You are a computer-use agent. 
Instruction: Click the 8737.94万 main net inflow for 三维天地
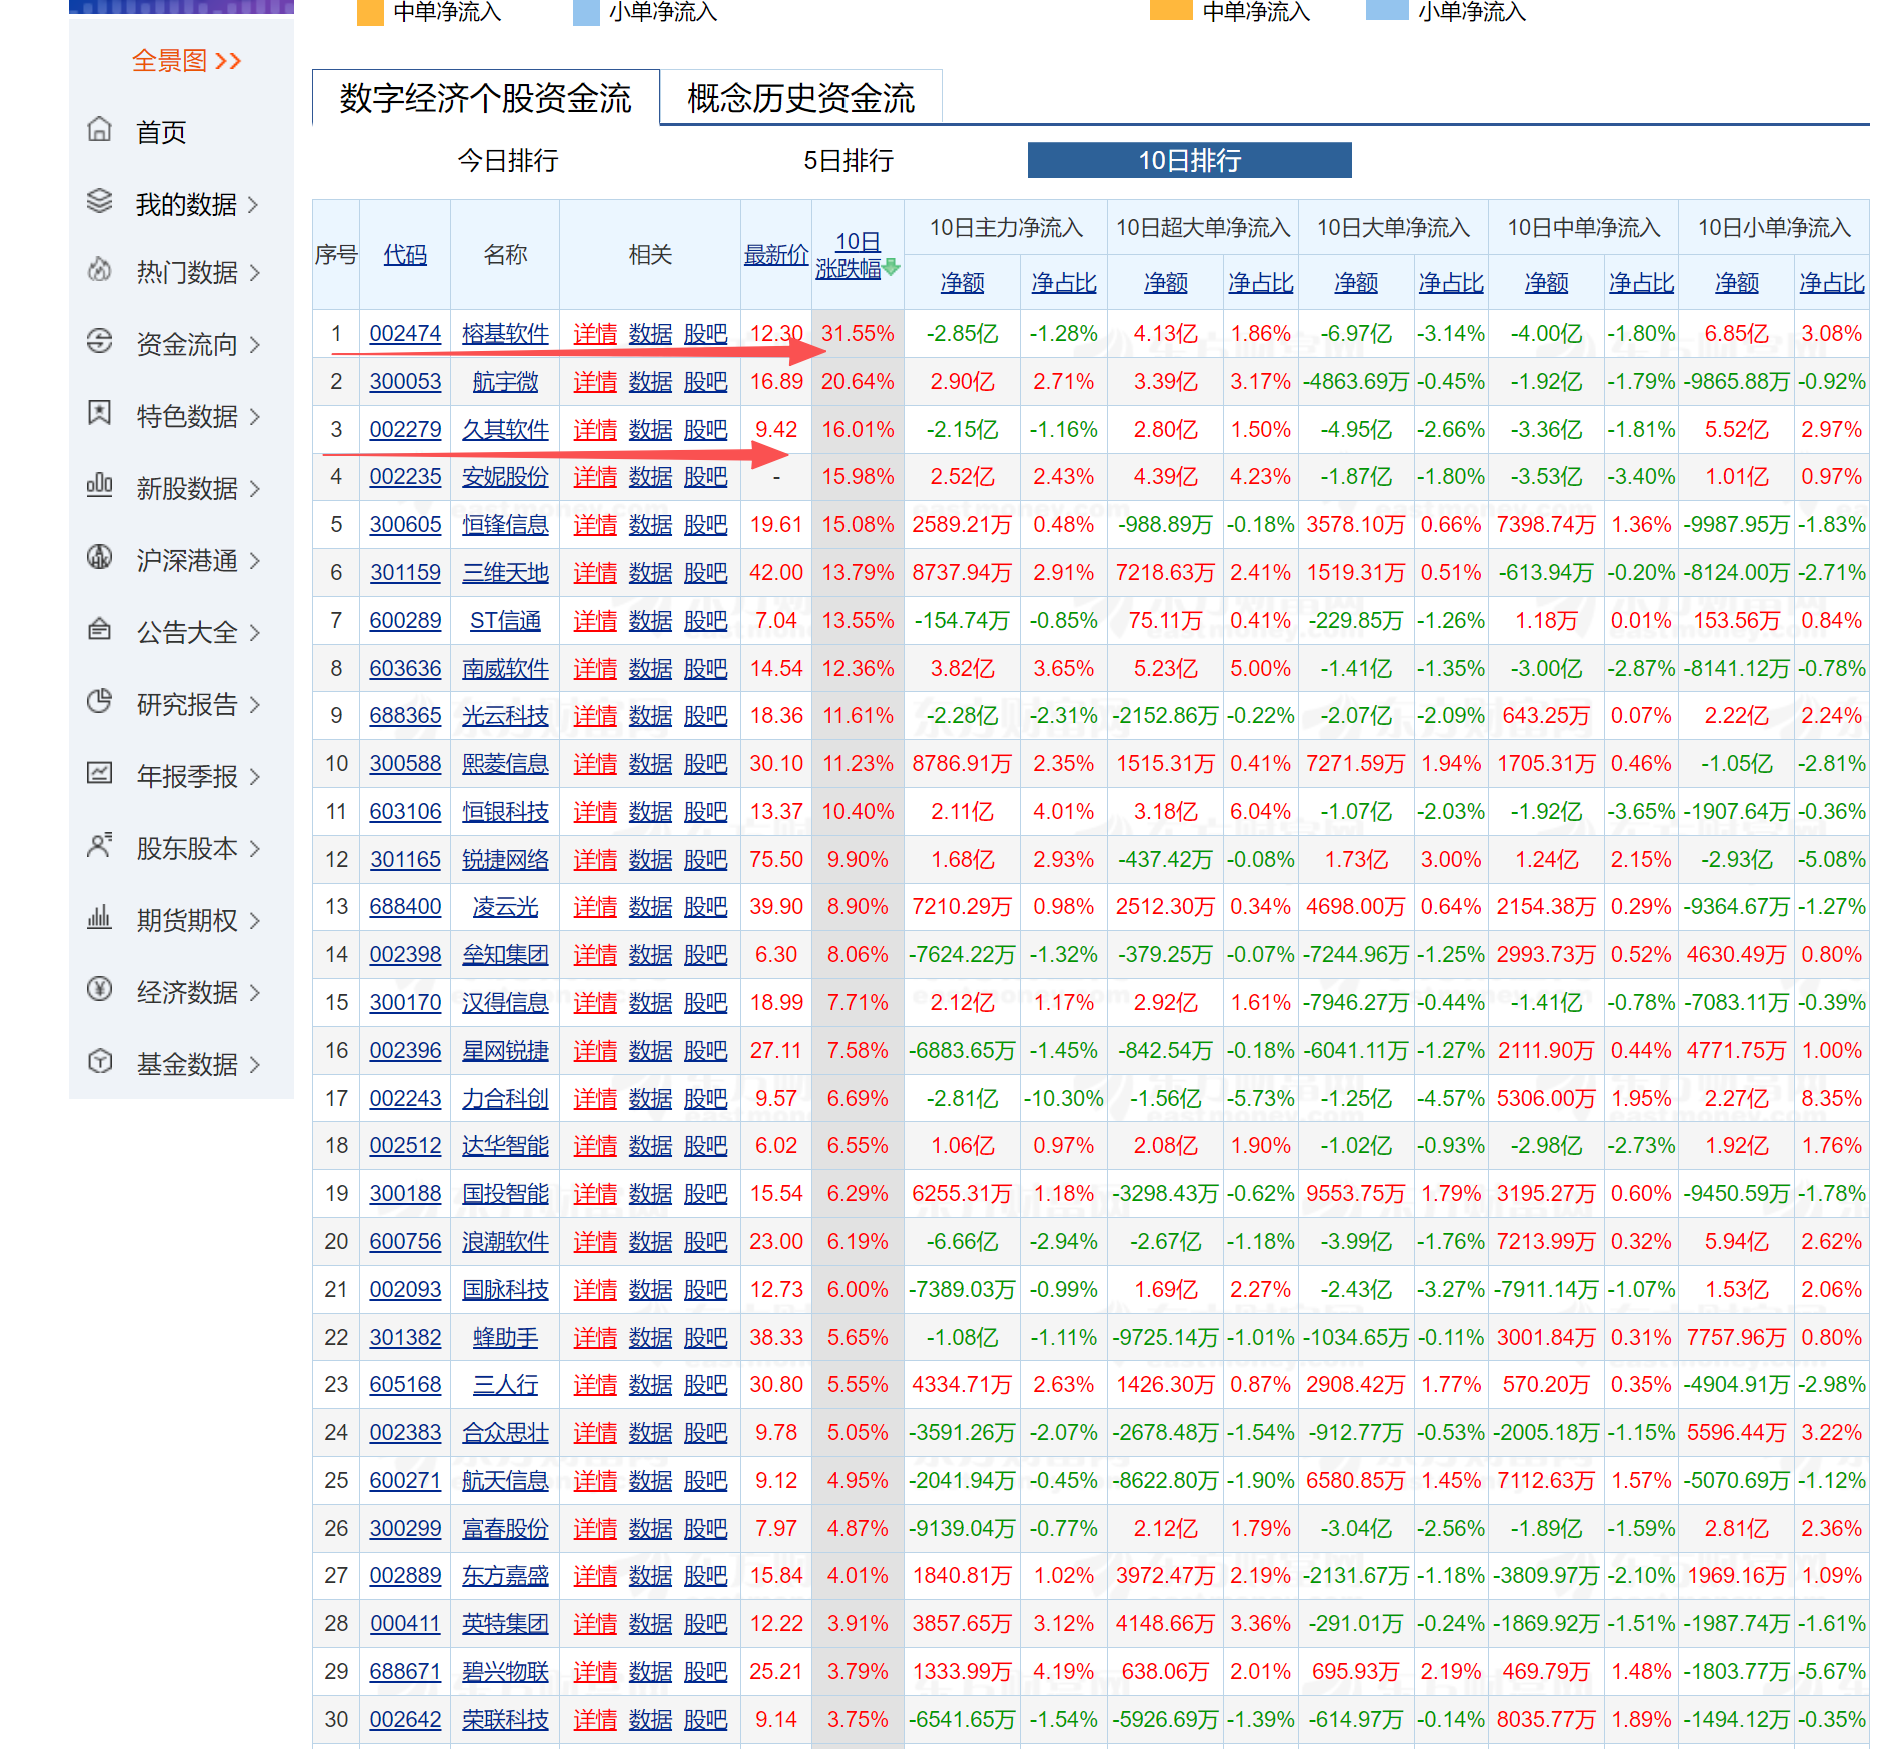point(962,573)
